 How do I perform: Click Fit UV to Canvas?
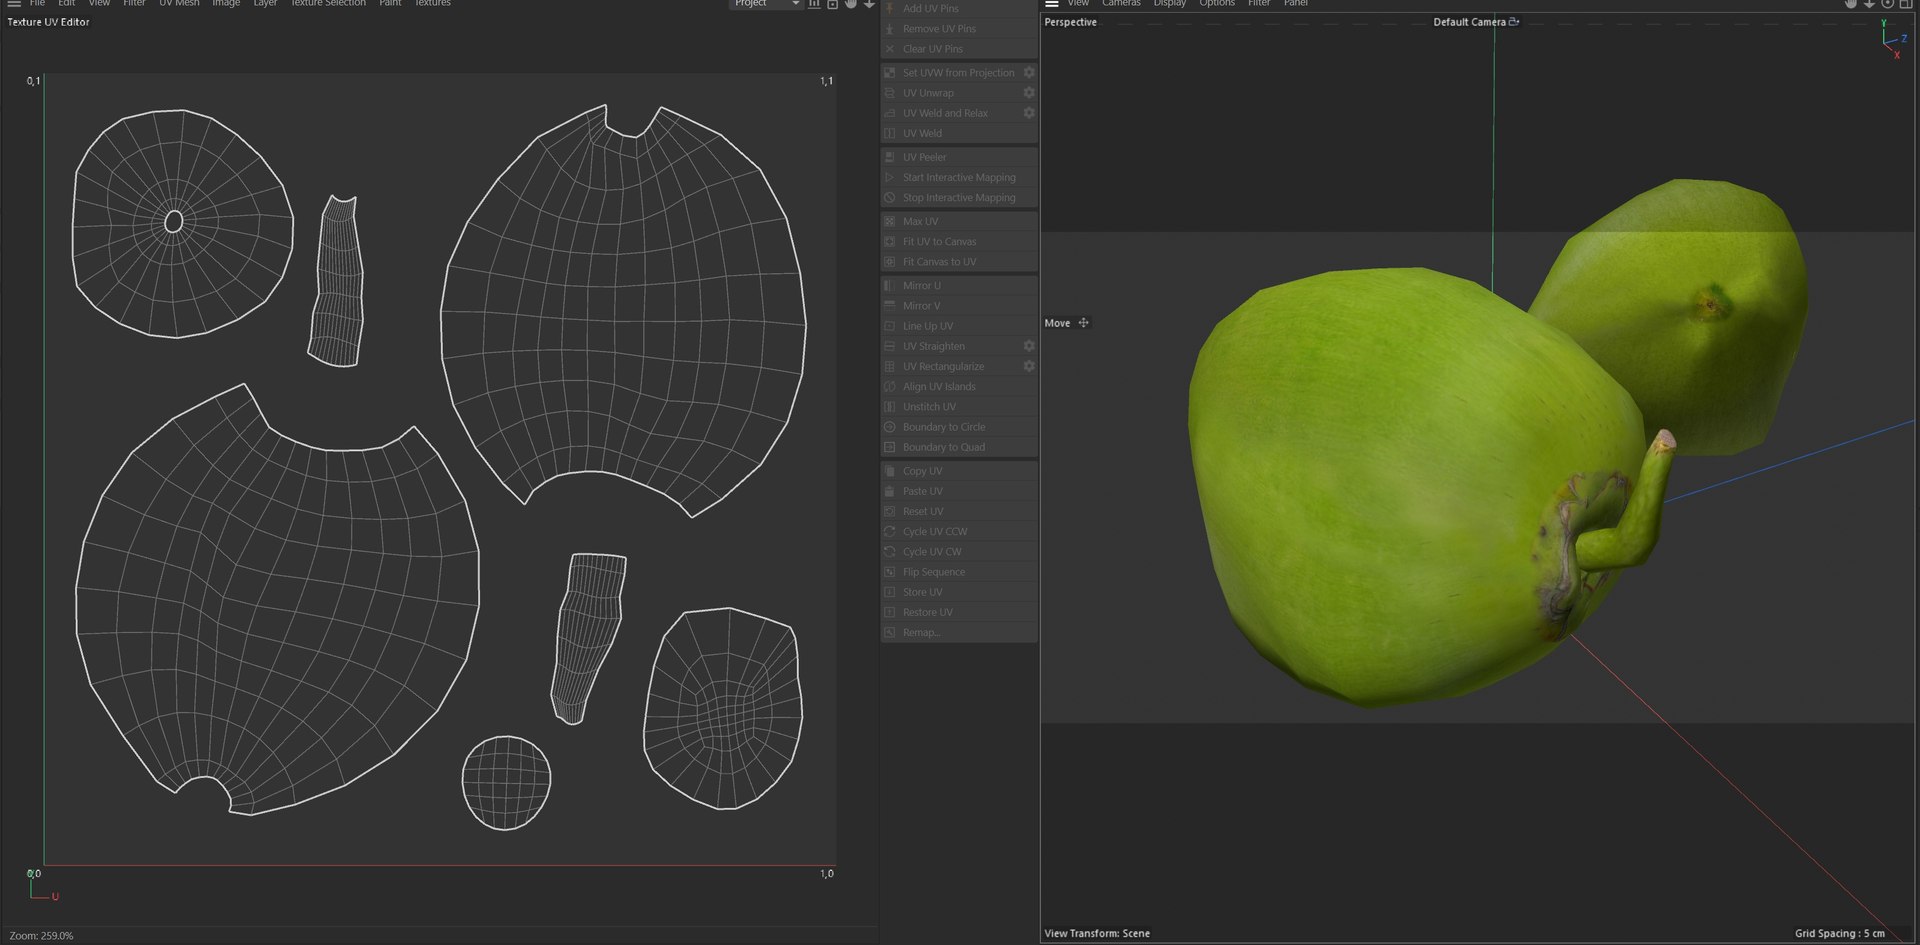point(959,241)
